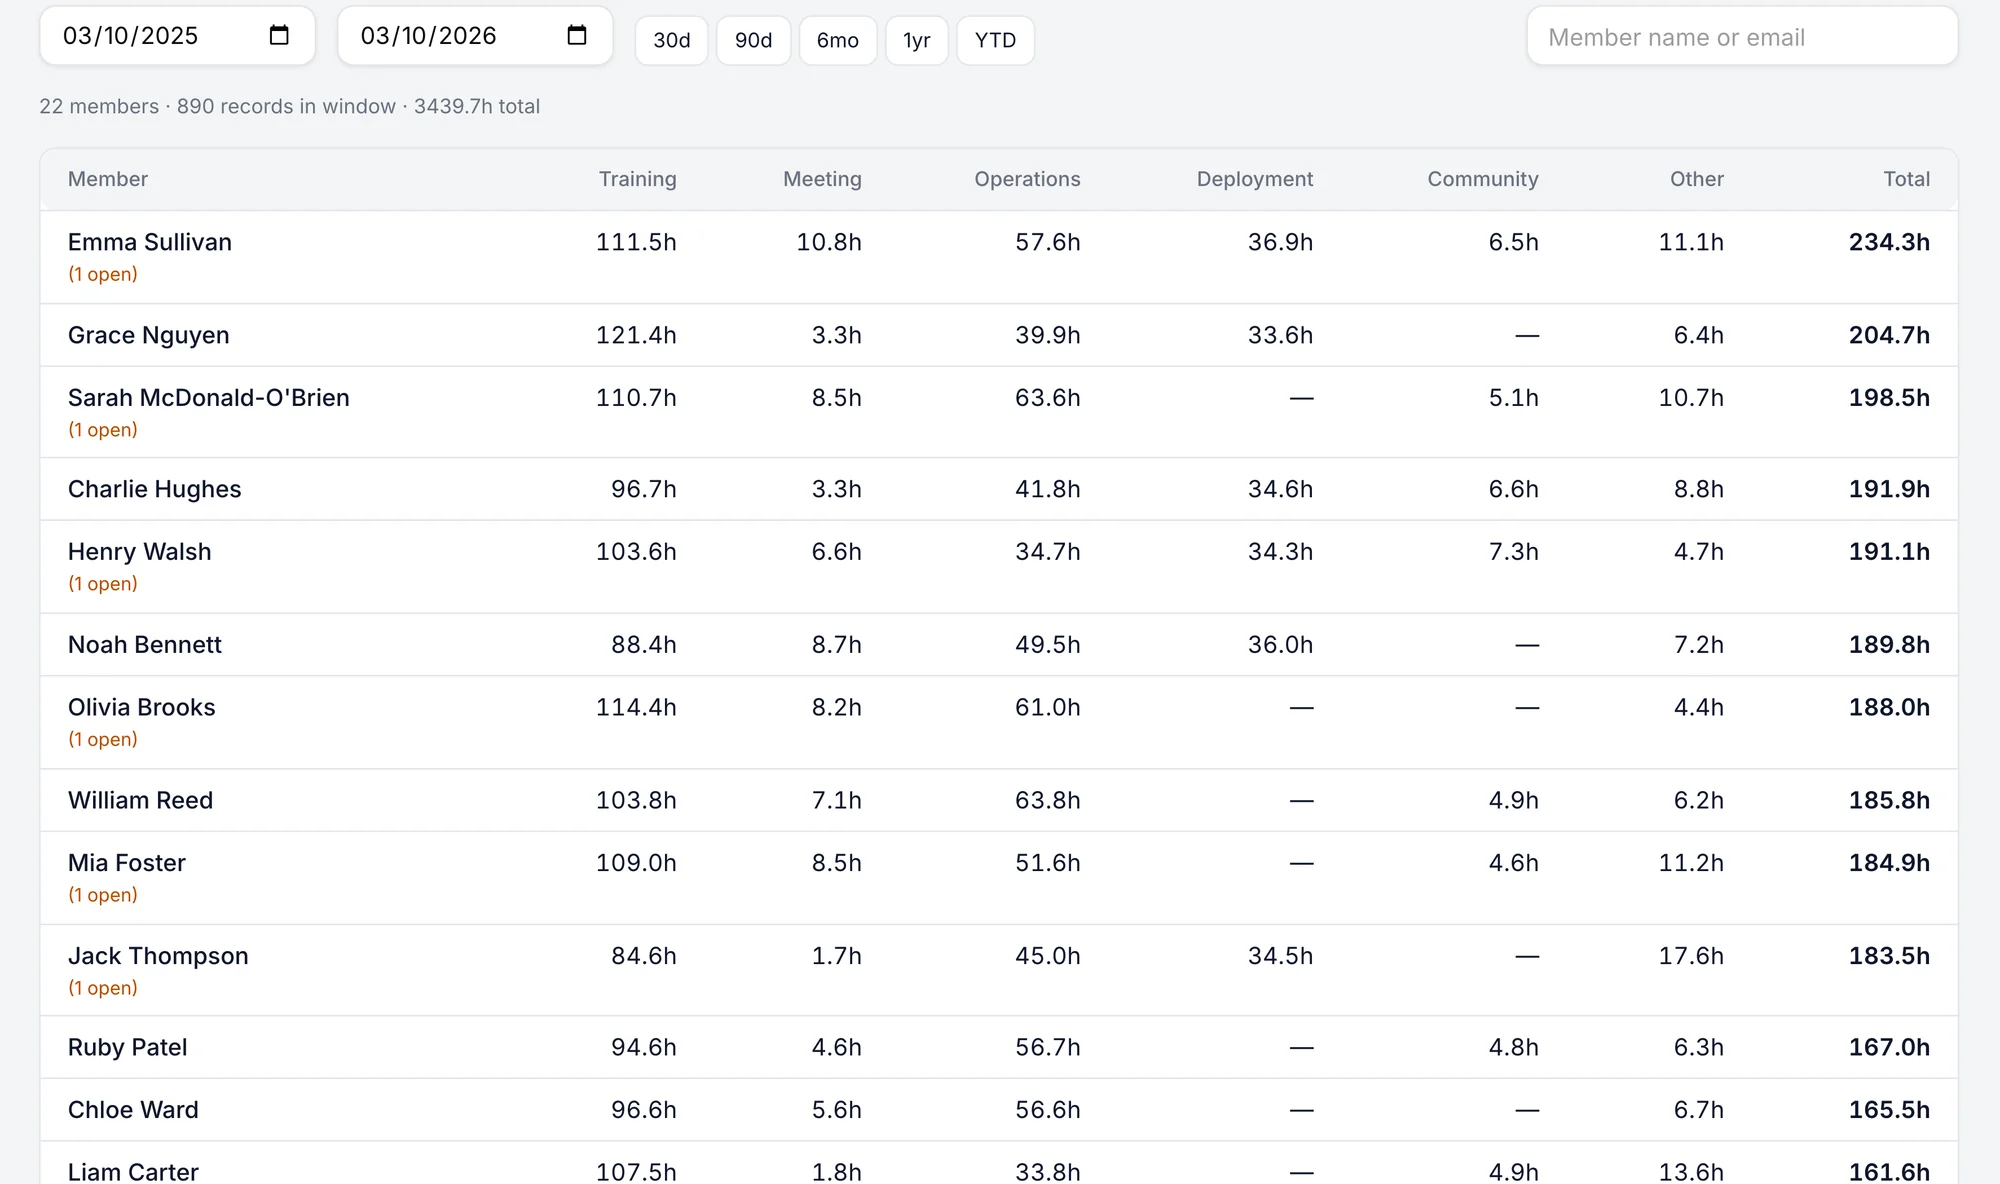This screenshot has width=2000, height=1184.
Task: Select the YTD range preset
Action: (x=996, y=40)
